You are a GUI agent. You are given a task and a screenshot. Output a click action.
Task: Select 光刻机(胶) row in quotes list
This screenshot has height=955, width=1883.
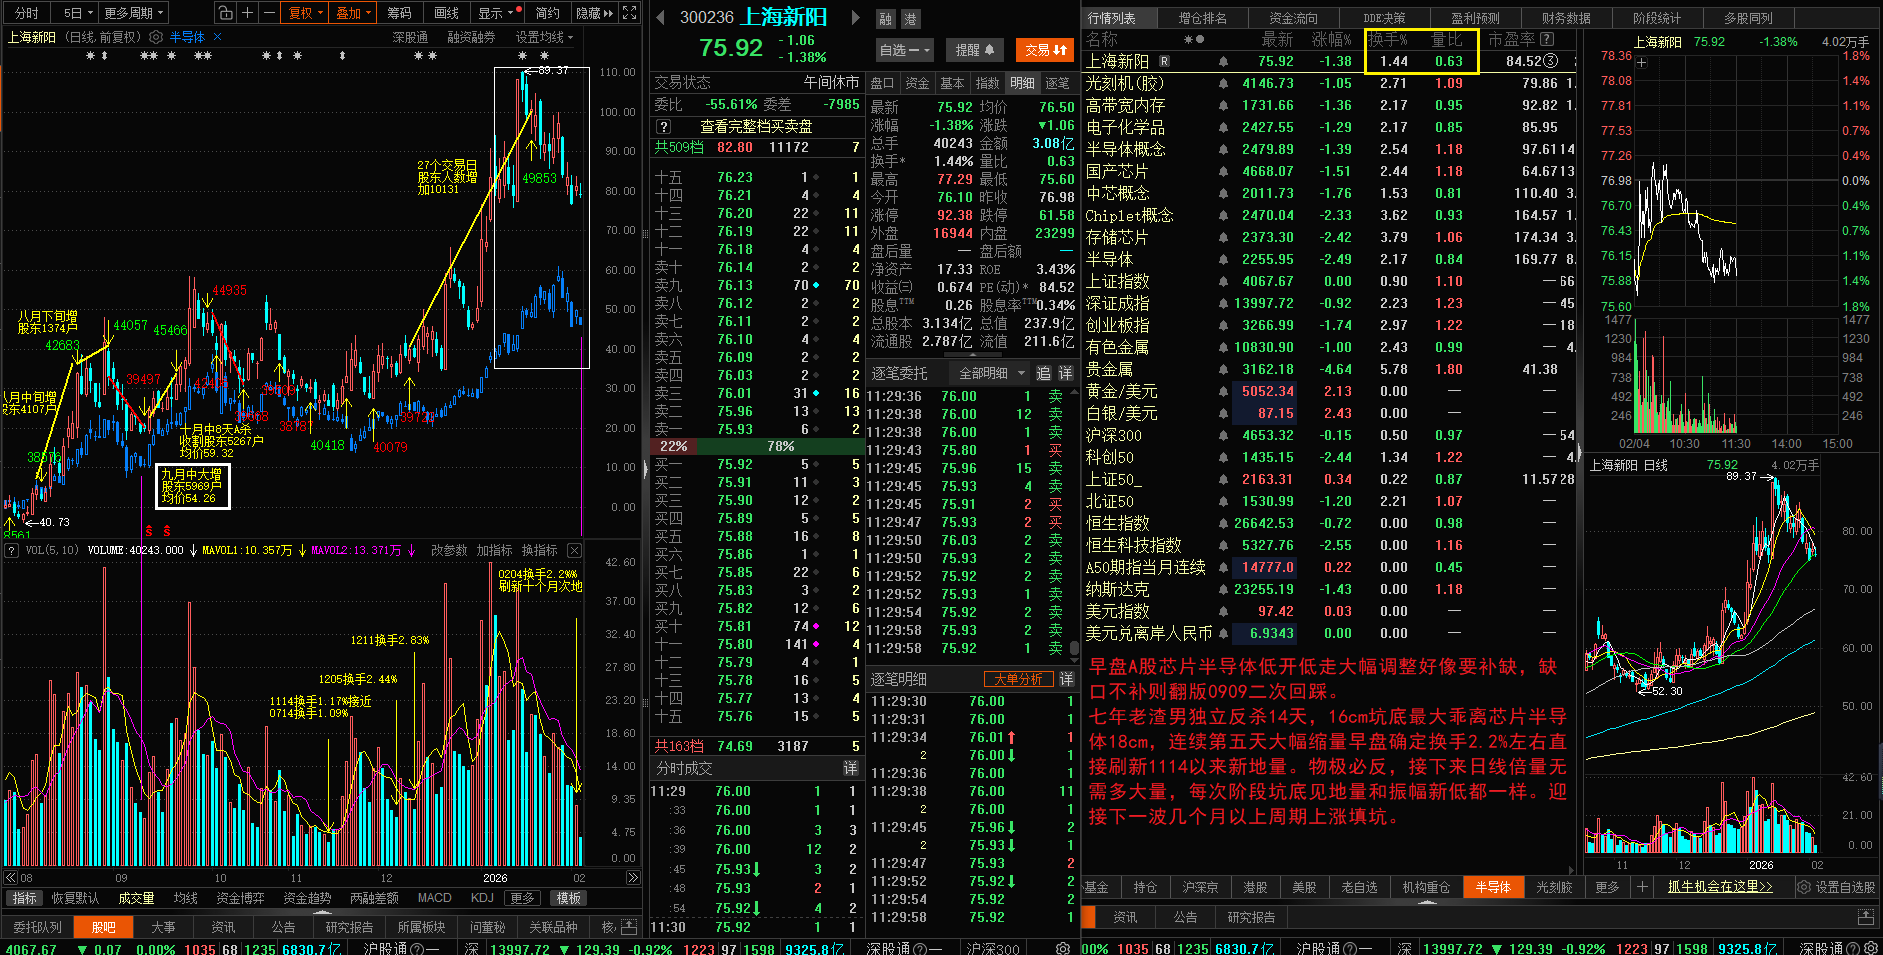[1125, 83]
